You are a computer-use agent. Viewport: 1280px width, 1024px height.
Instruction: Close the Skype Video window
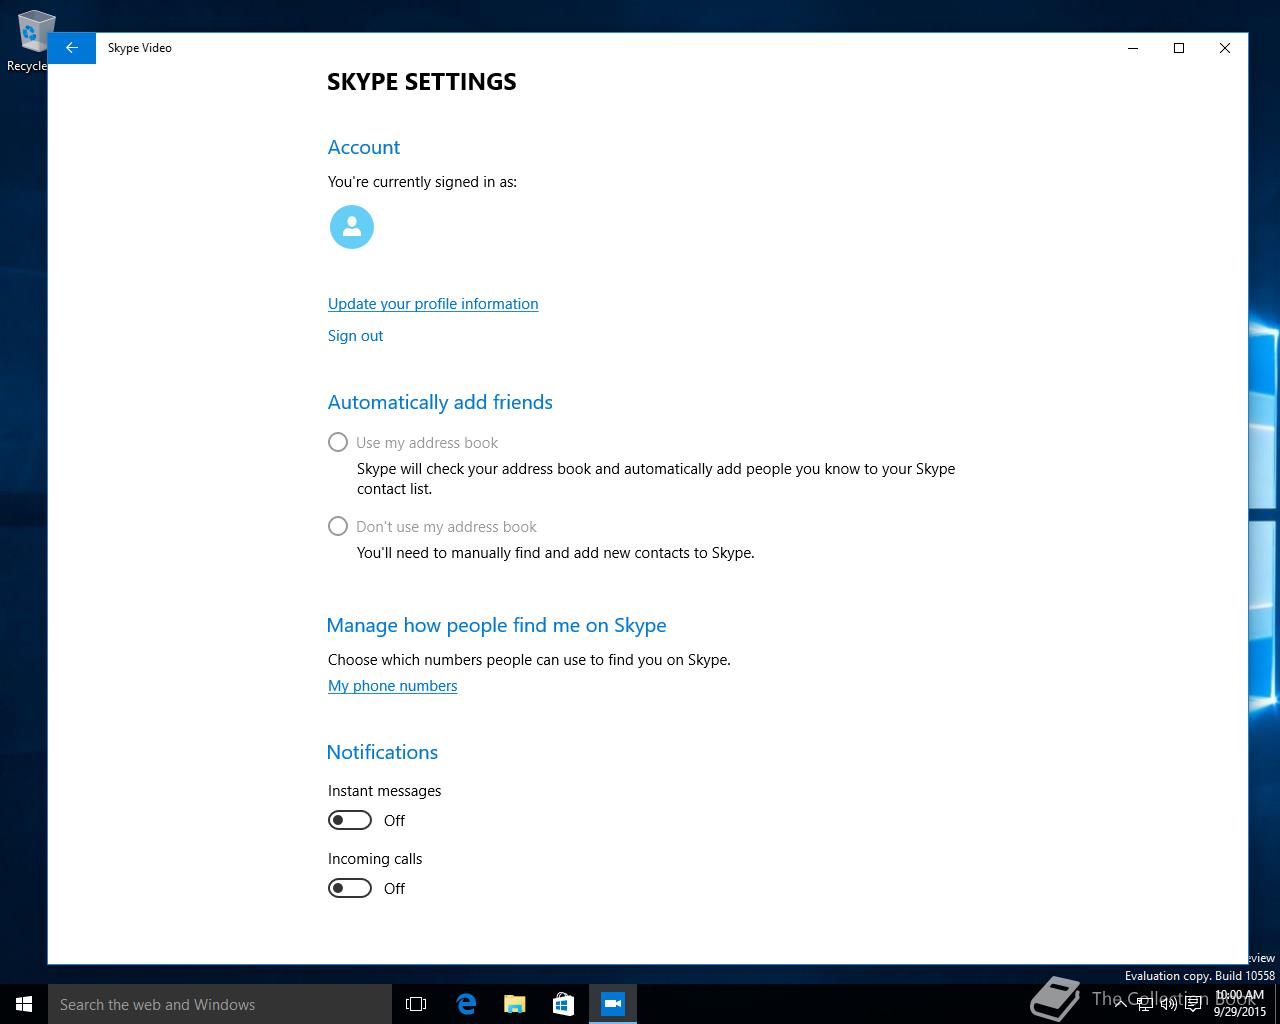point(1225,48)
